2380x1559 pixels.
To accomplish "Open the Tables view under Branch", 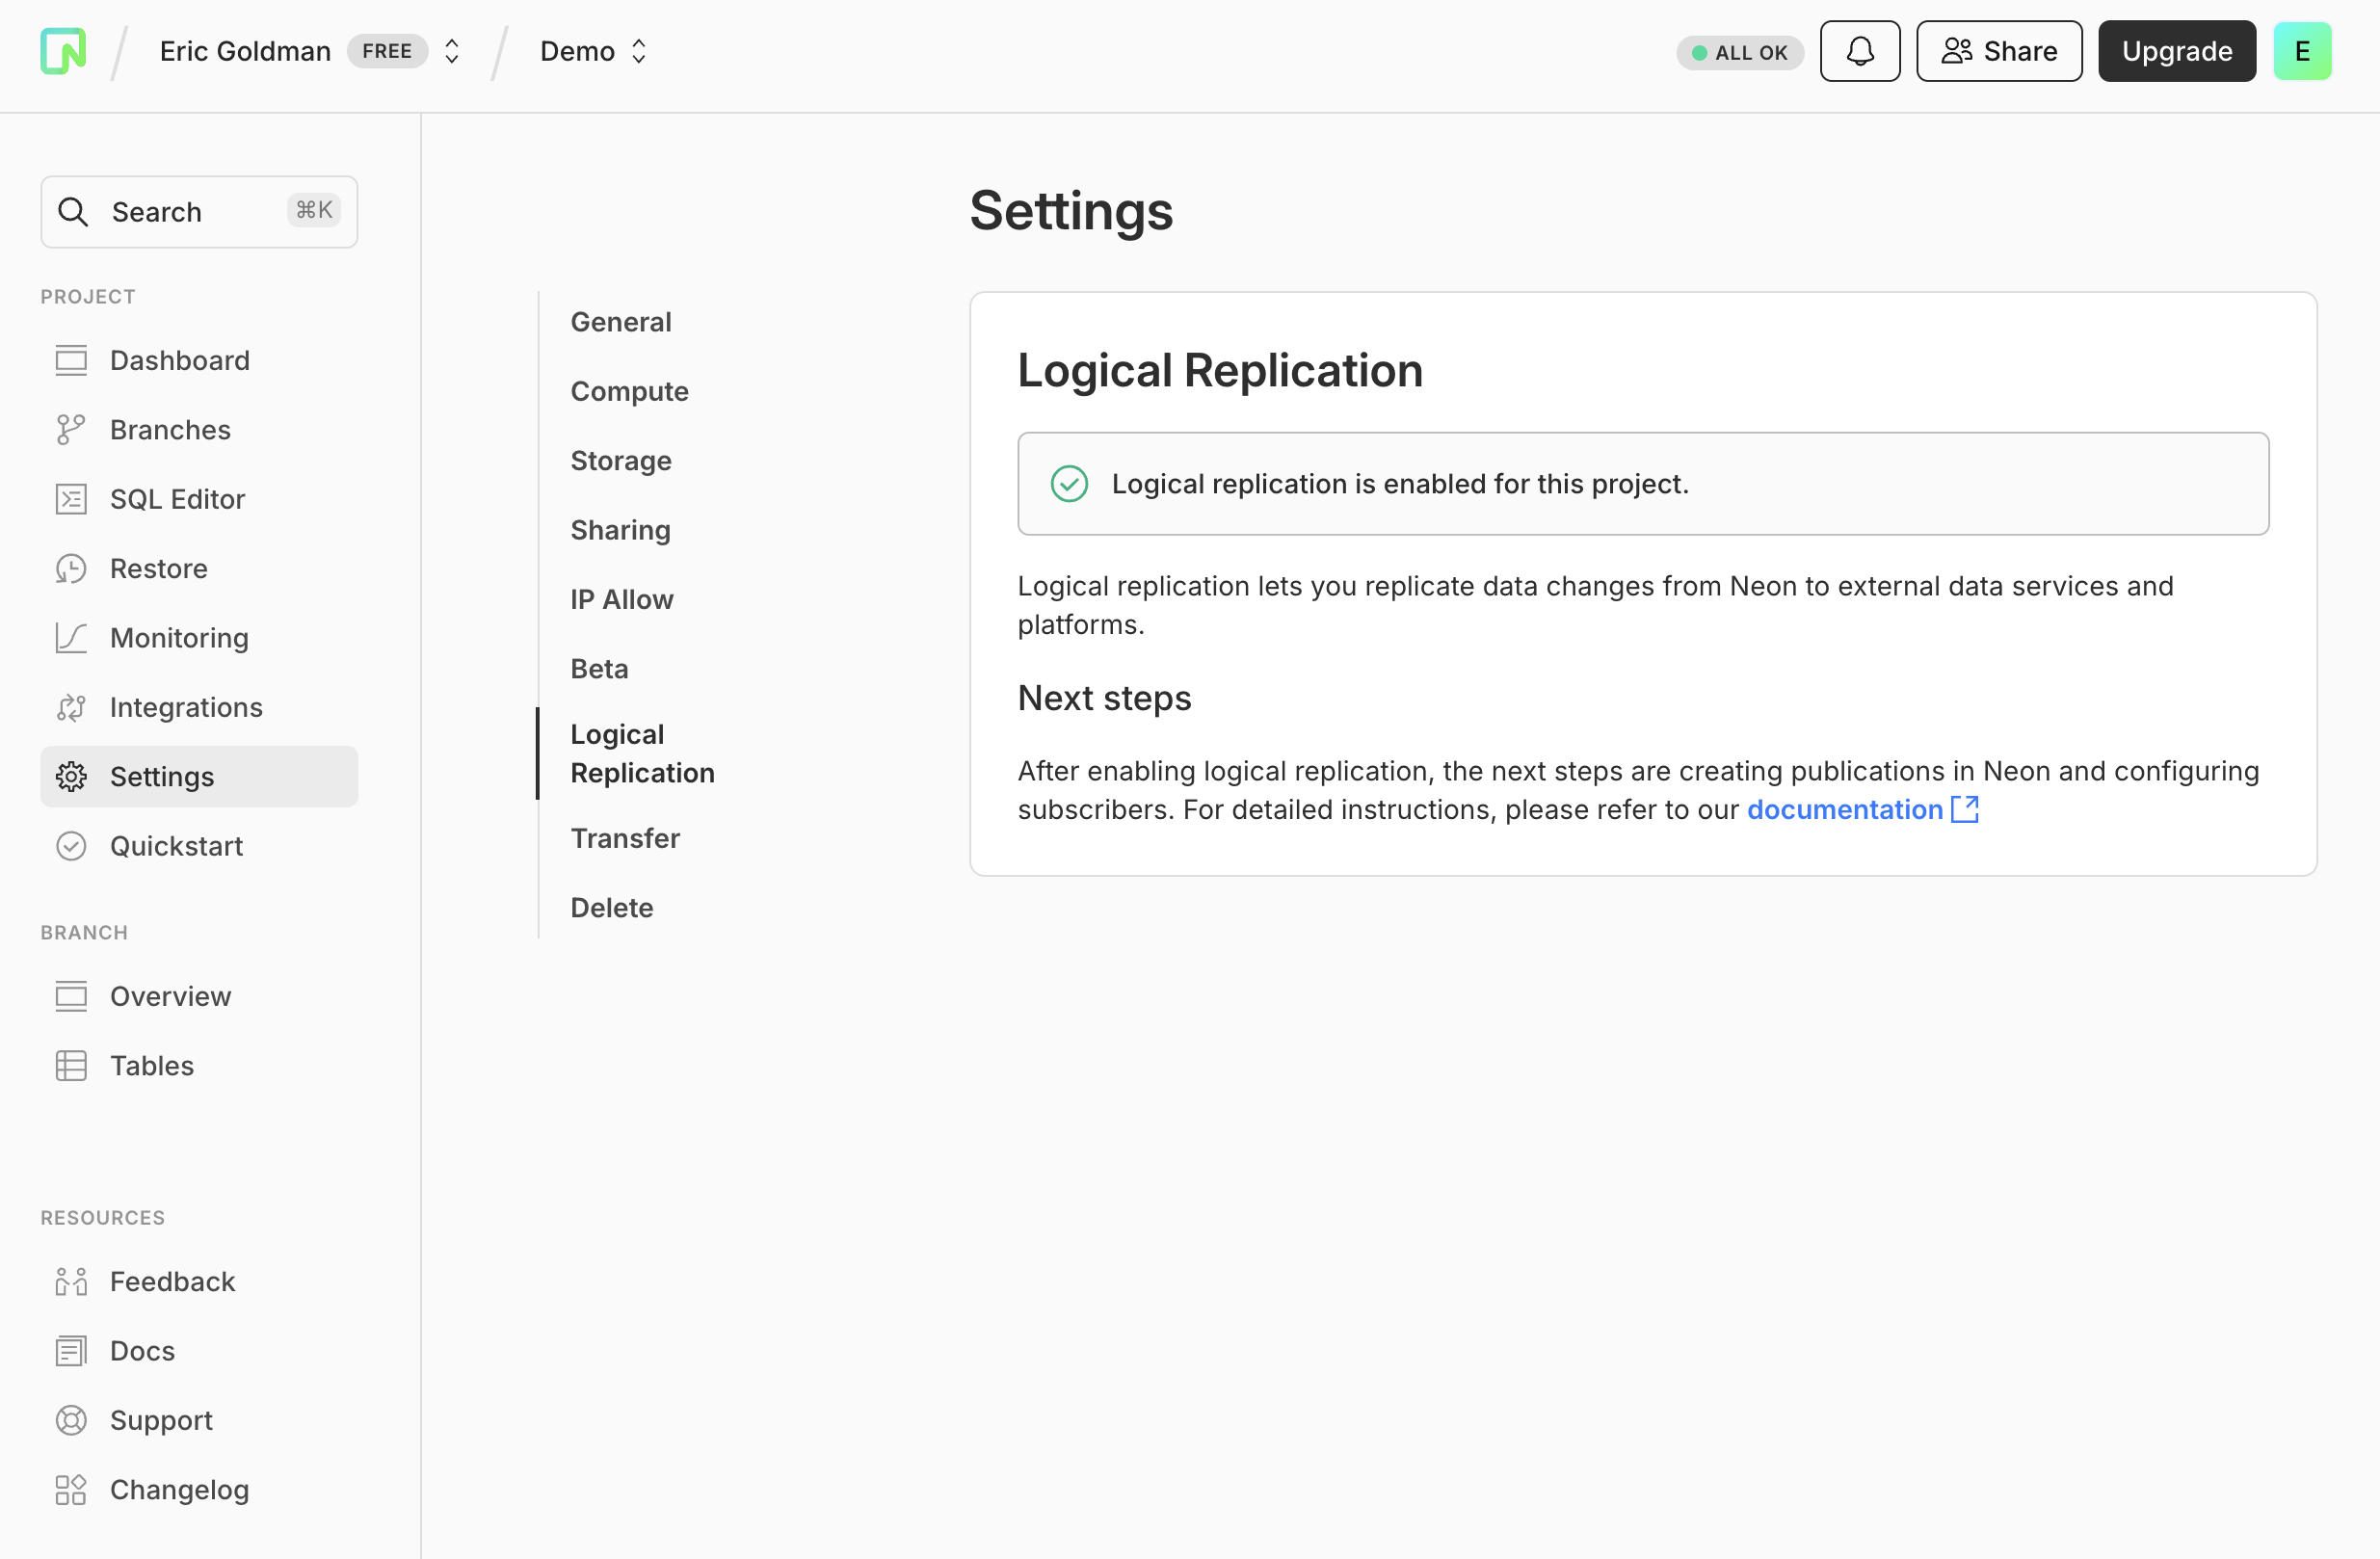I will (151, 1065).
